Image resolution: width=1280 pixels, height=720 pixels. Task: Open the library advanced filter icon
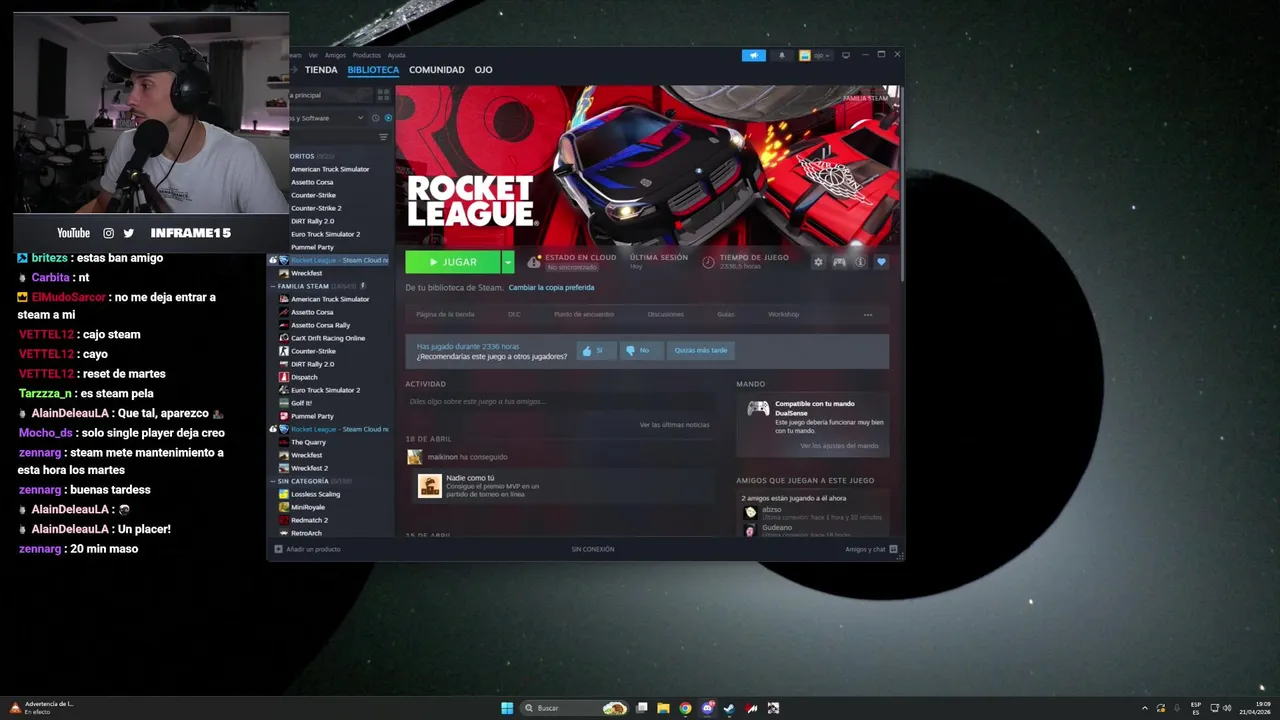tap(383, 137)
